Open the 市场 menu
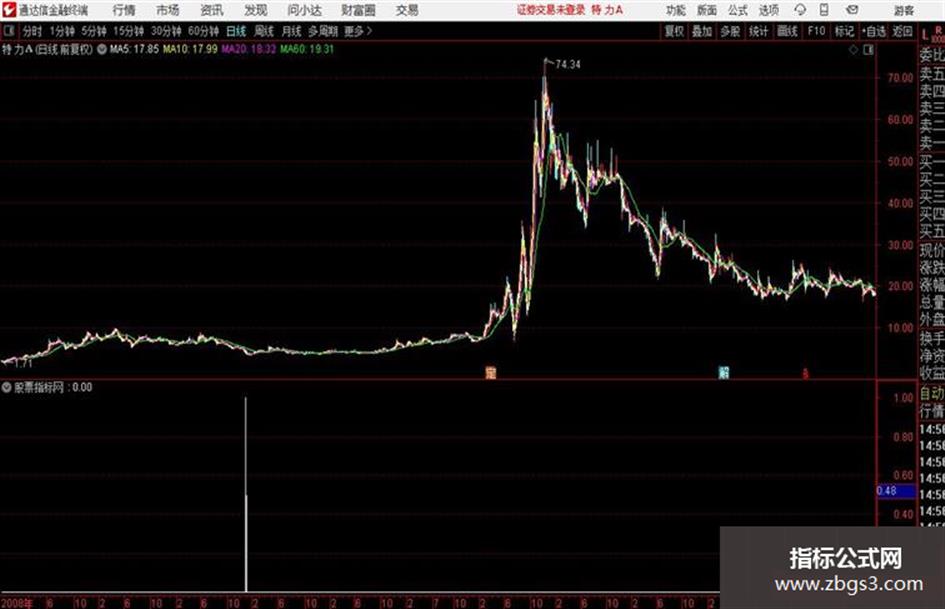 pos(167,10)
